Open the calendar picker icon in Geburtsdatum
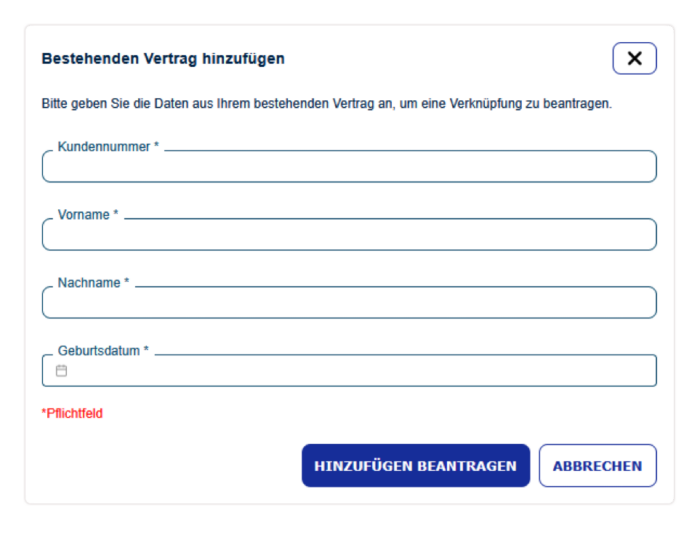This screenshot has height=534, width=700. click(x=61, y=371)
